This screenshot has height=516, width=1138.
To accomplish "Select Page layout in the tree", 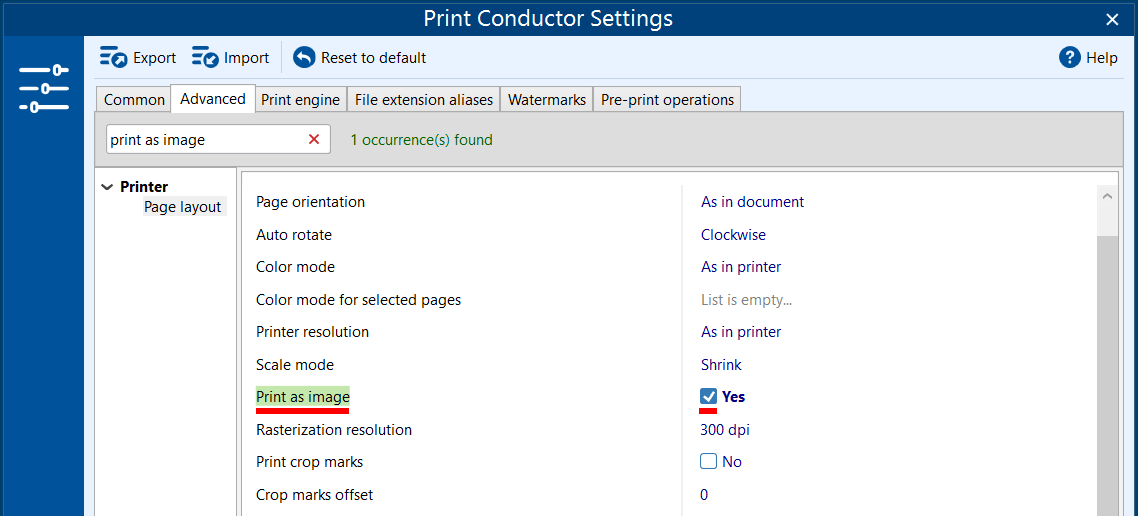I will (182, 207).
